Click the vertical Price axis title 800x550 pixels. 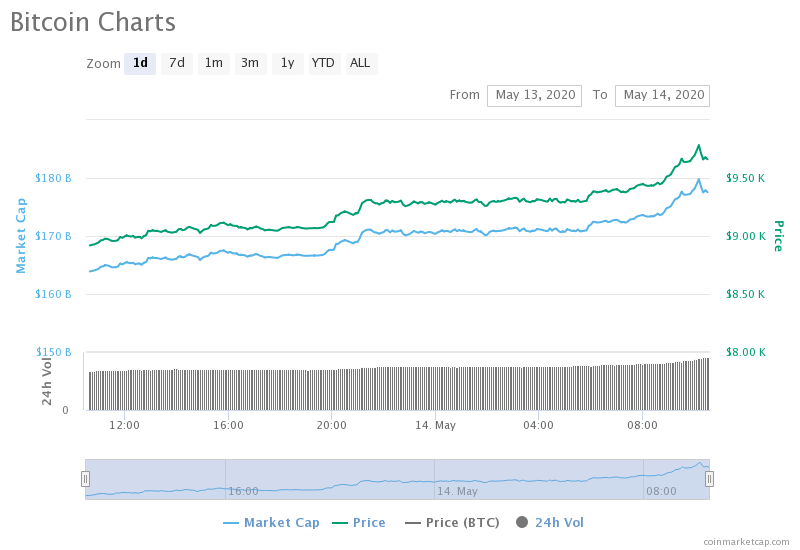click(x=779, y=236)
